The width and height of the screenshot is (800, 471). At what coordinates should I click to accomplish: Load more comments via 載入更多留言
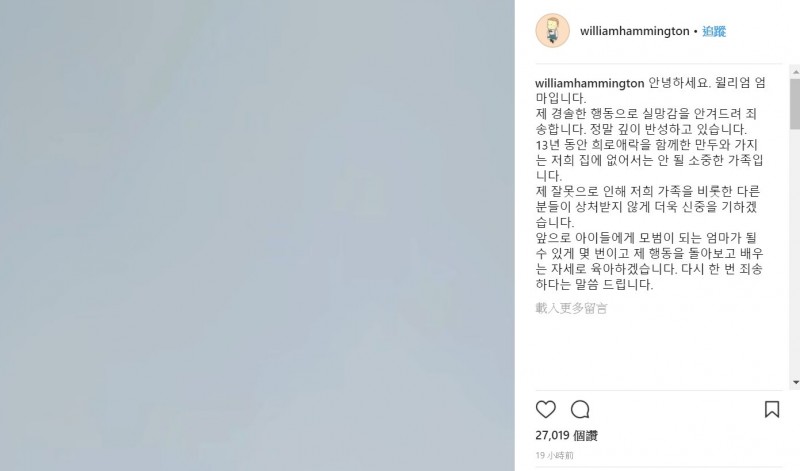[x=571, y=308]
